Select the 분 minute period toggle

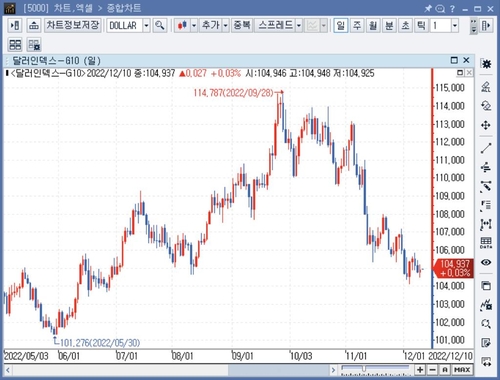[x=389, y=26]
